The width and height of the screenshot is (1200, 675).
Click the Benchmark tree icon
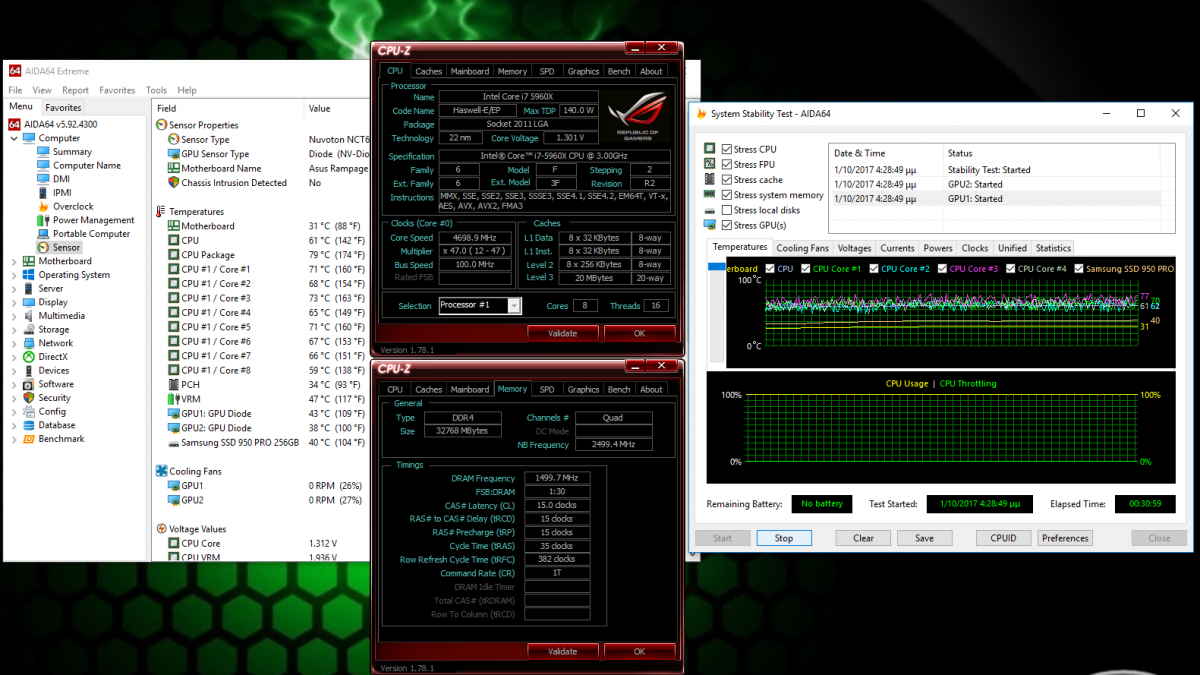[x=29, y=439]
